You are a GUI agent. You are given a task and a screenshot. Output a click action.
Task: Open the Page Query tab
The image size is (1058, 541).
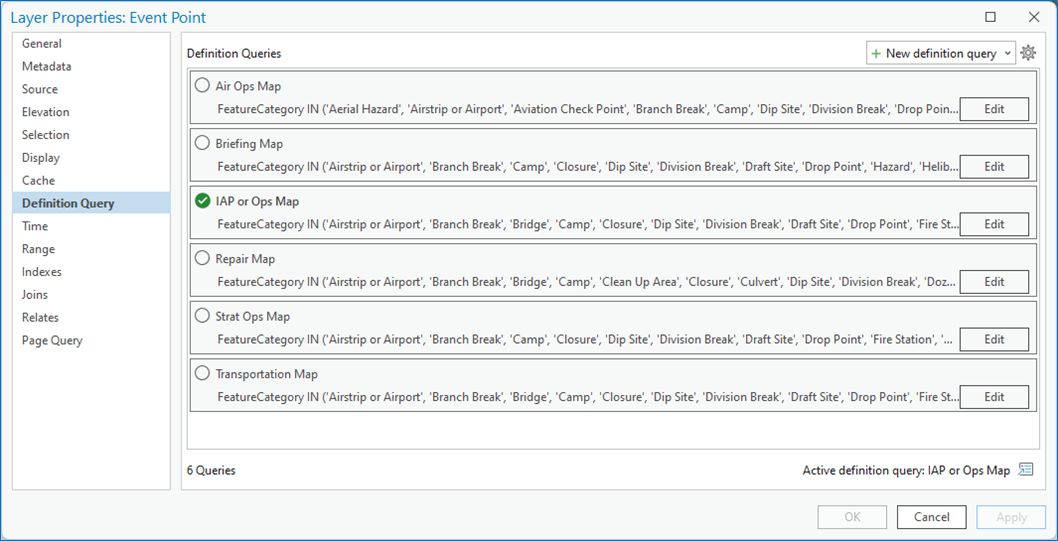tap(52, 340)
